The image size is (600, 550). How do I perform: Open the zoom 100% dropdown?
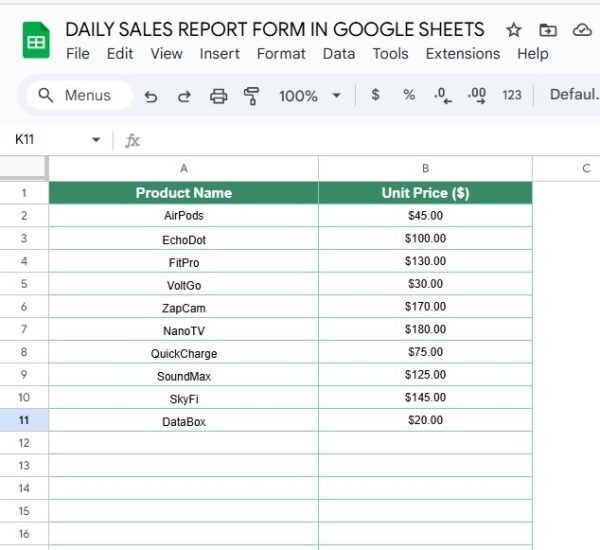pos(310,96)
